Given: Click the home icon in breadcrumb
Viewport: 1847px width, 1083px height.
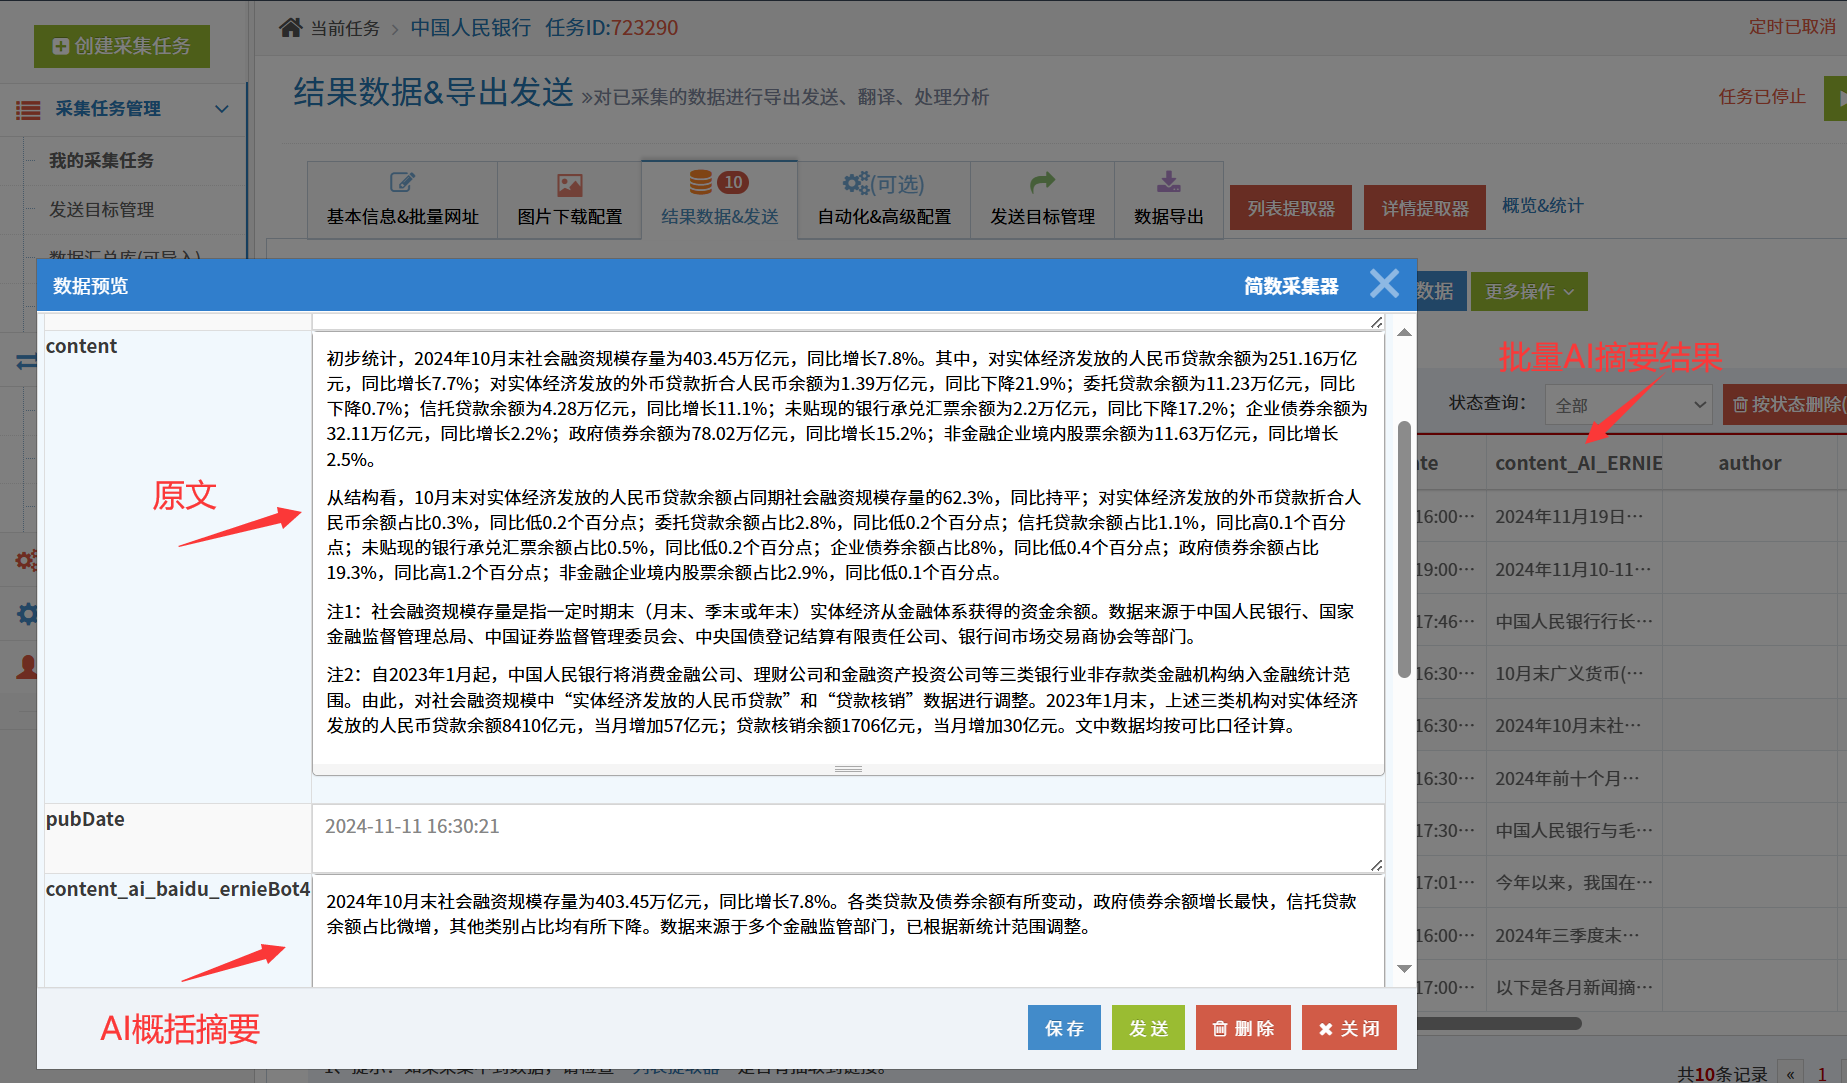Looking at the screenshot, I should point(290,27).
